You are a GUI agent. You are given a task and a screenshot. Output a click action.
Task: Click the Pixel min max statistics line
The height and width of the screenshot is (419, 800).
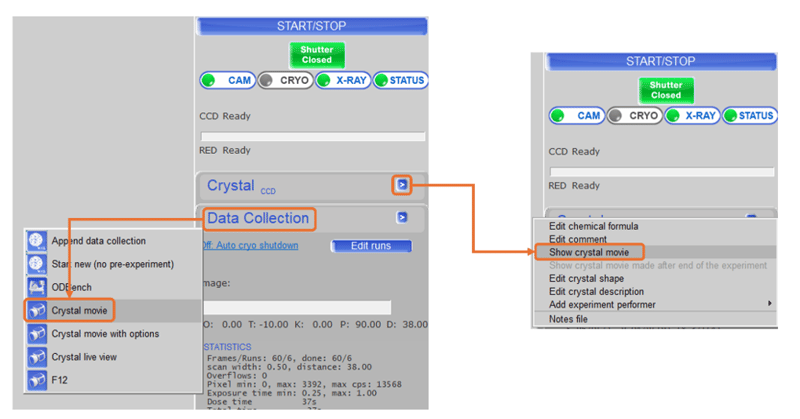(x=304, y=384)
